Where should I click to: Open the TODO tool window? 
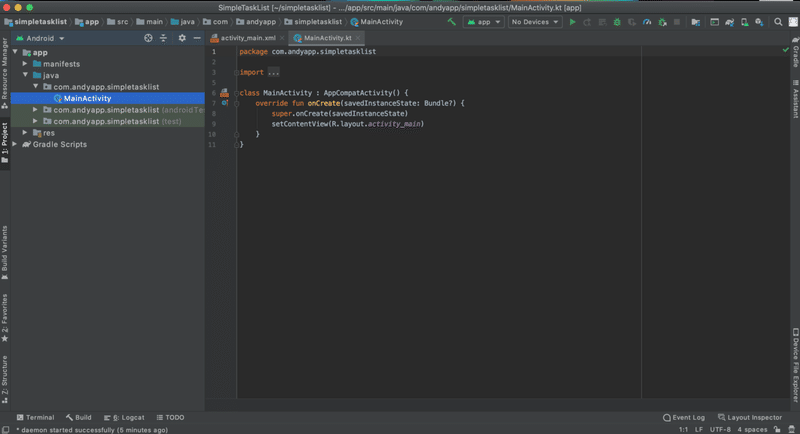[x=170, y=417]
